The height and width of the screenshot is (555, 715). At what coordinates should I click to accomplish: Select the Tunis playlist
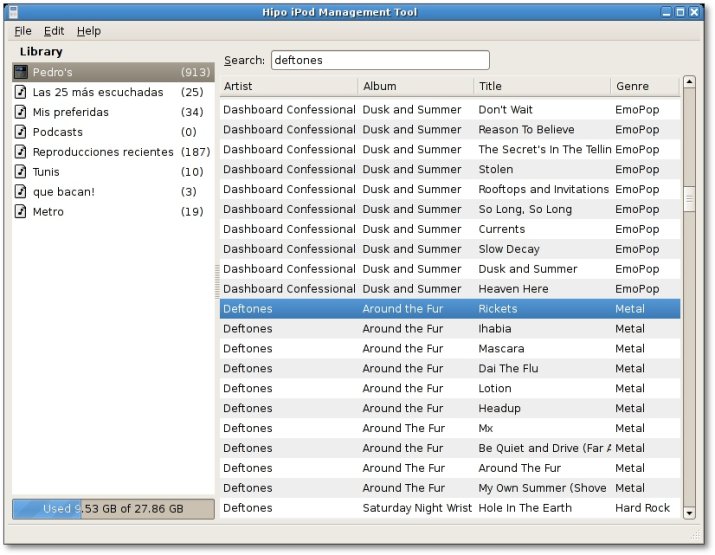tap(113, 172)
